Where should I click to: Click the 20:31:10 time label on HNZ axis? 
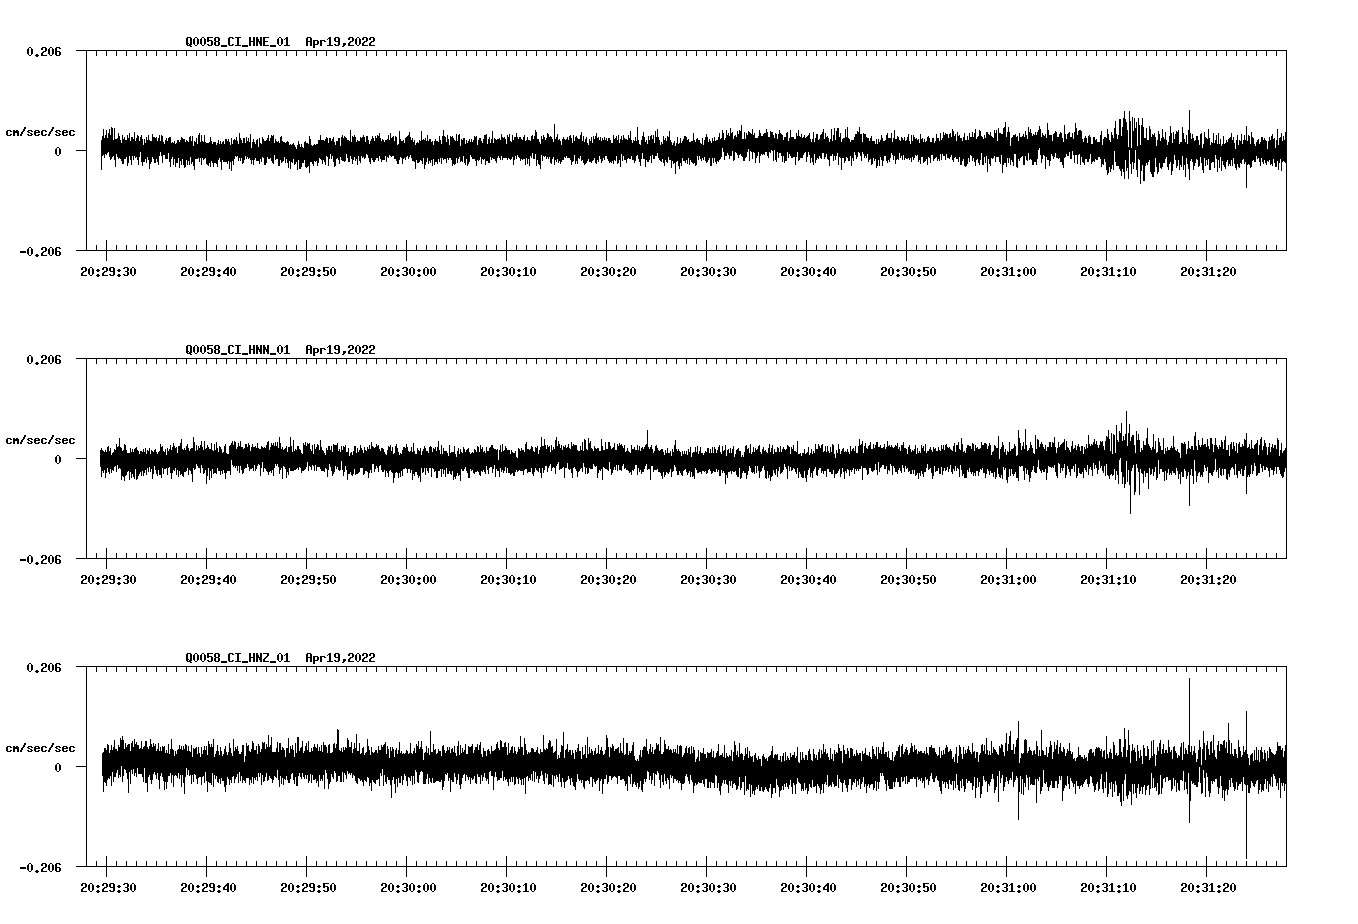[x=1108, y=888]
